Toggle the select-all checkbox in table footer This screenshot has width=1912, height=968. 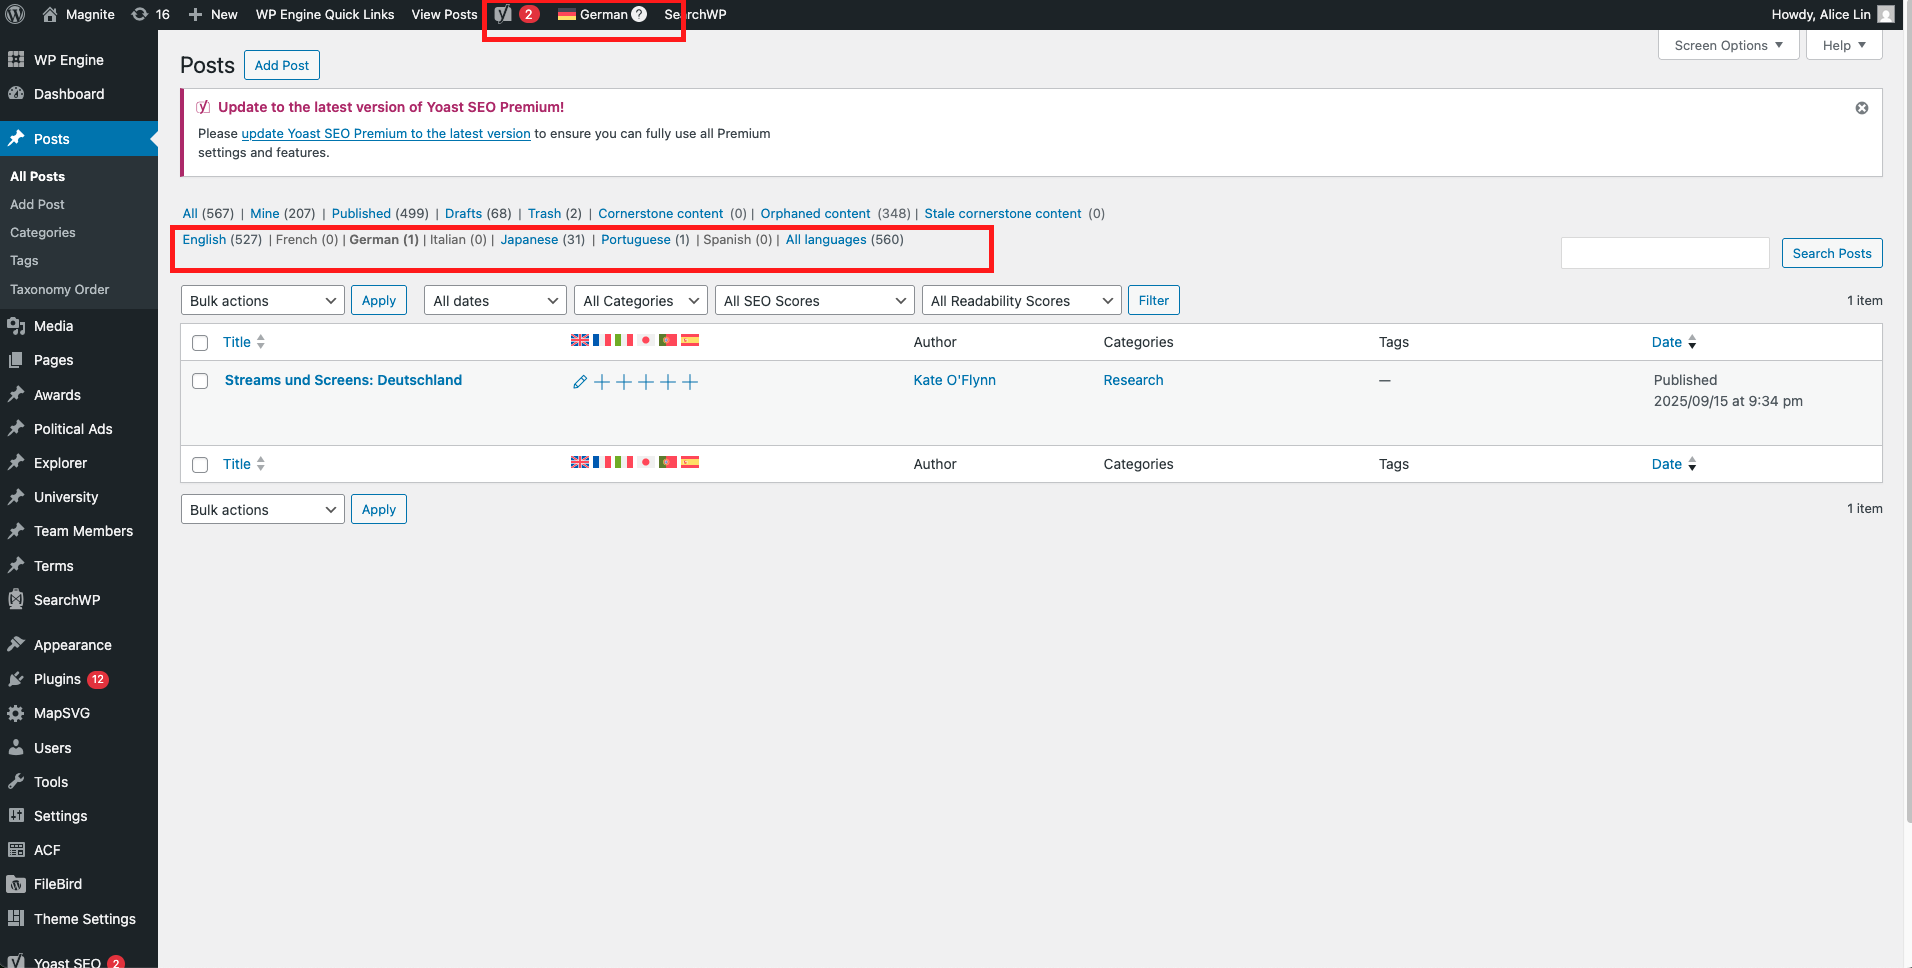[x=200, y=465]
